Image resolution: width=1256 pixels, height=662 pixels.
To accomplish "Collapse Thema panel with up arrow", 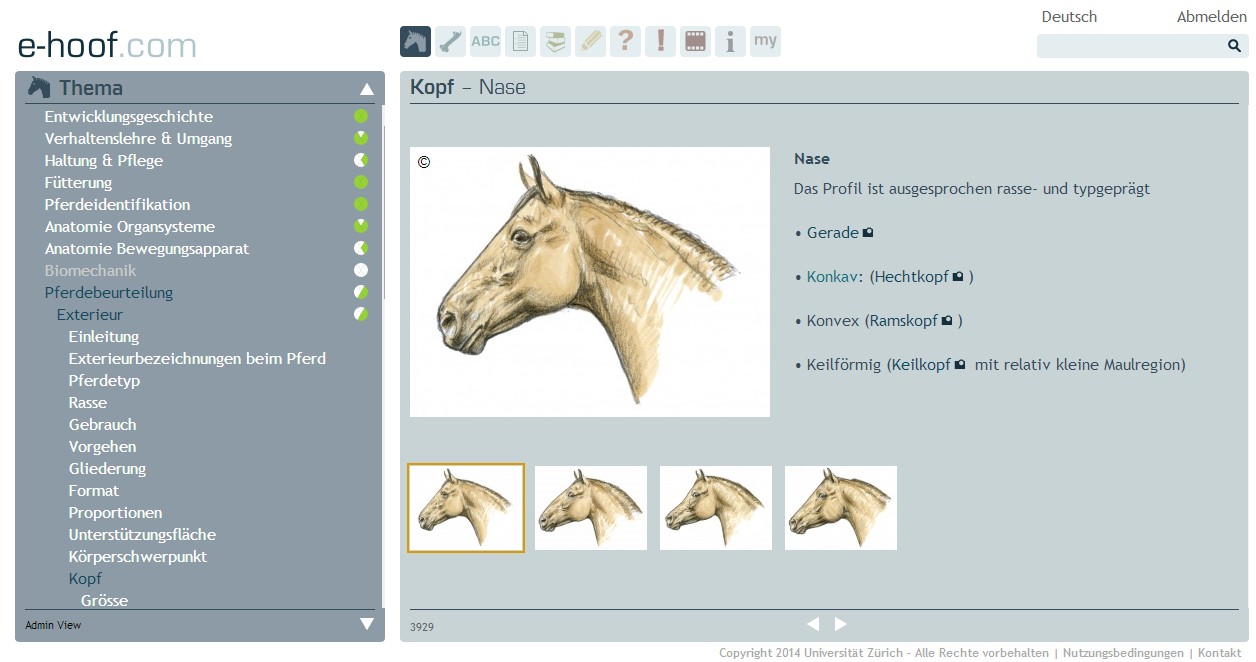I will pyautogui.click(x=367, y=89).
